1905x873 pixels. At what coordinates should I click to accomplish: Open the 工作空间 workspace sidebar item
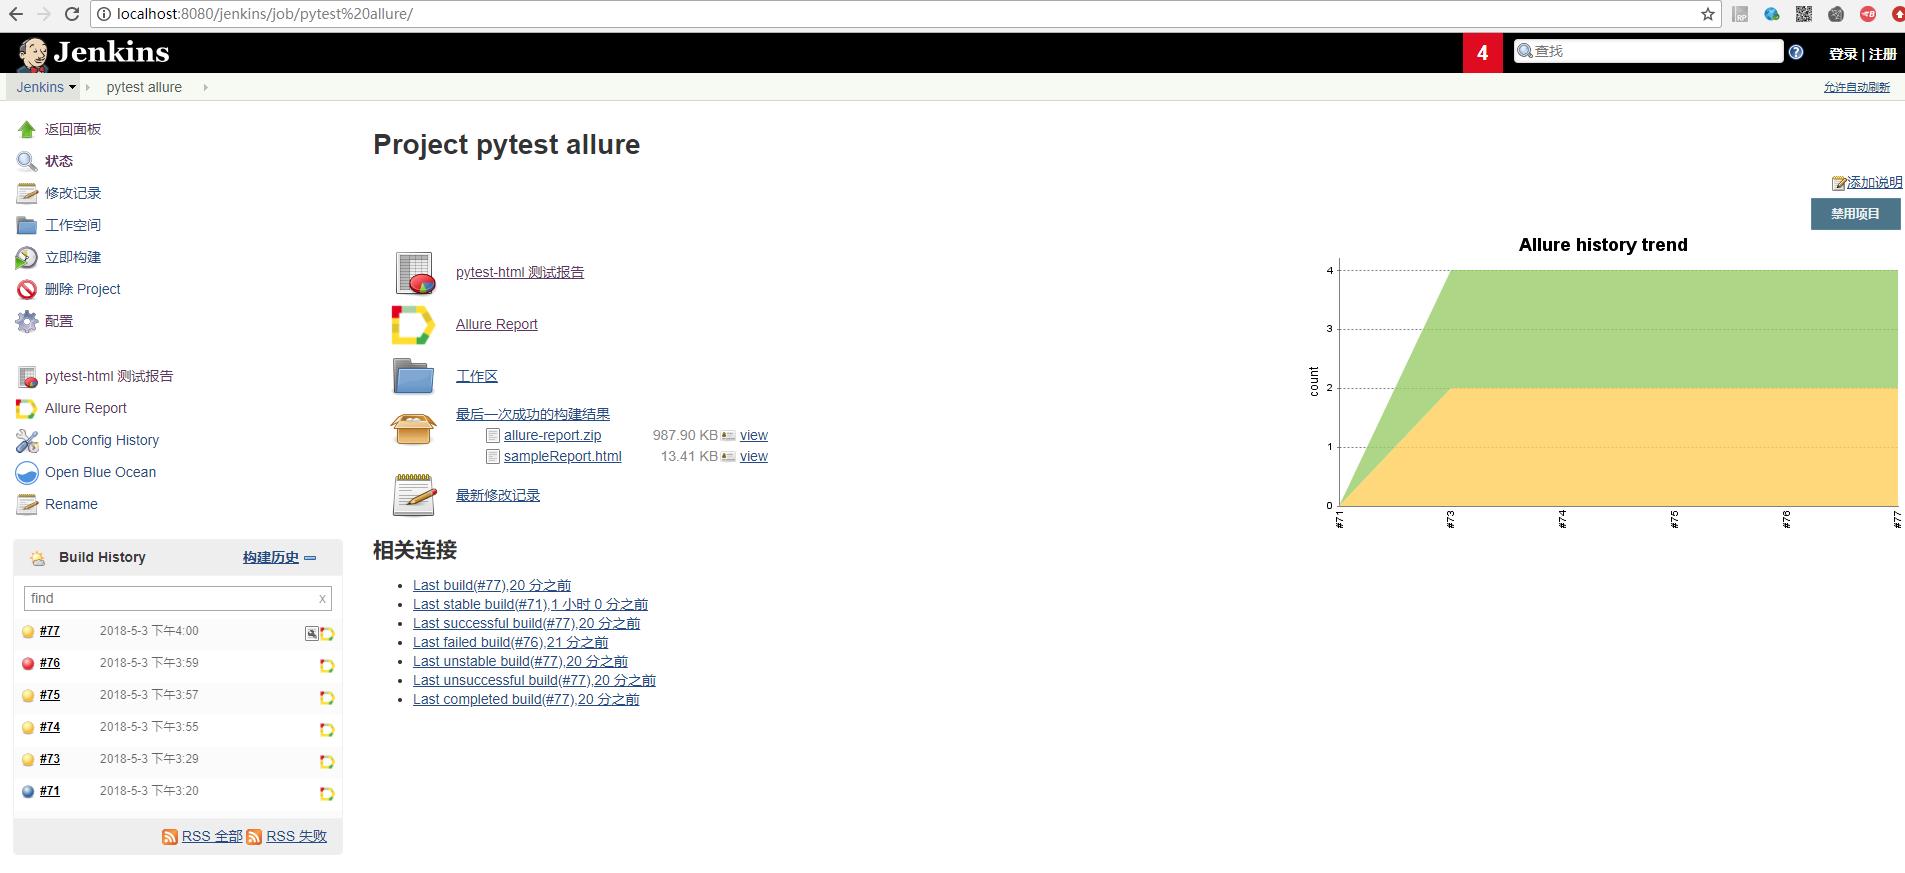click(73, 225)
